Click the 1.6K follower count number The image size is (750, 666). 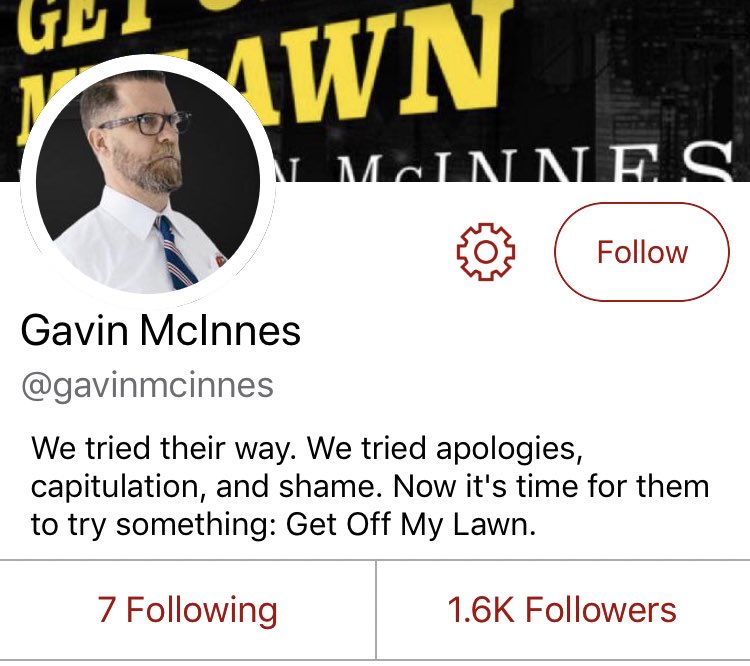pyautogui.click(x=481, y=610)
